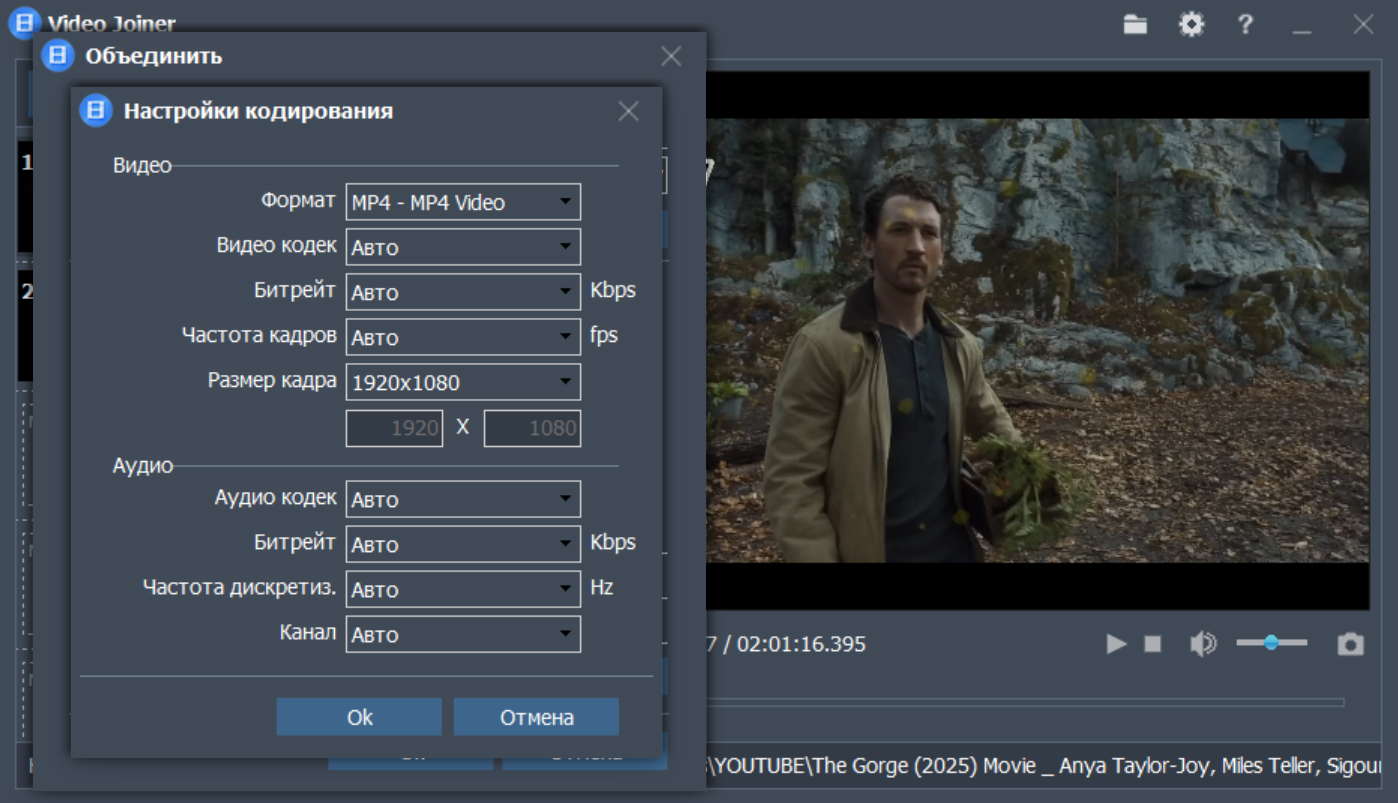The image size is (1398, 803).
Task: Mute audio using the speaker icon
Action: pyautogui.click(x=1202, y=645)
